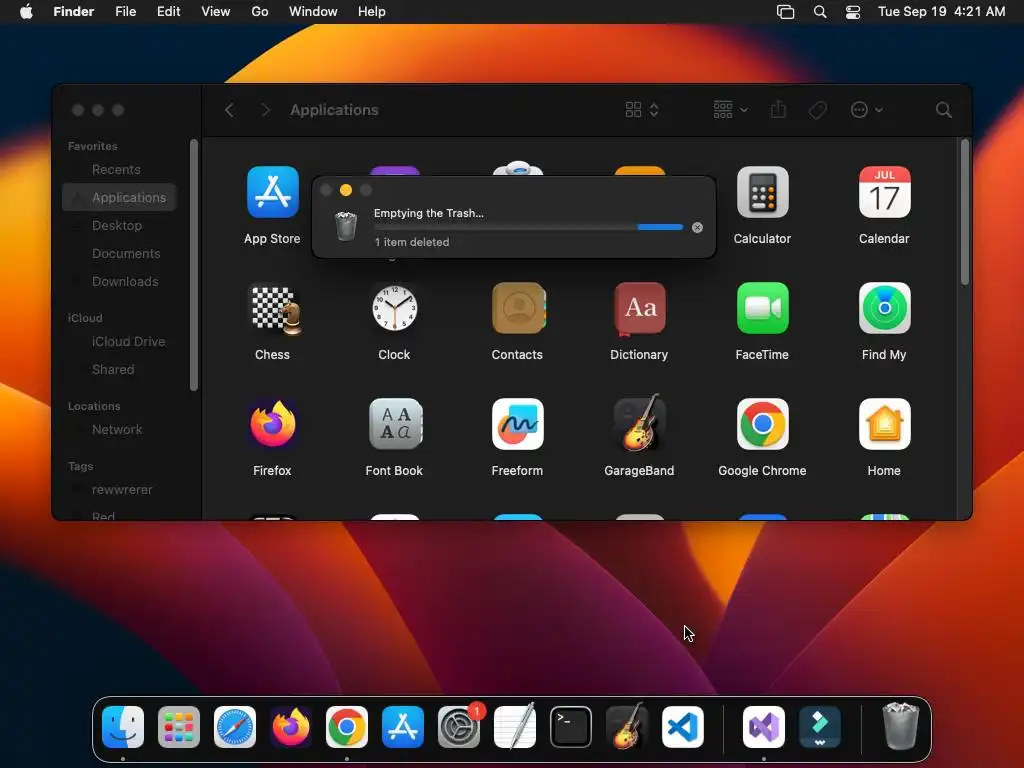This screenshot has width=1024, height=768.
Task: Open Spotlight search in the menu bar
Action: coord(820,12)
